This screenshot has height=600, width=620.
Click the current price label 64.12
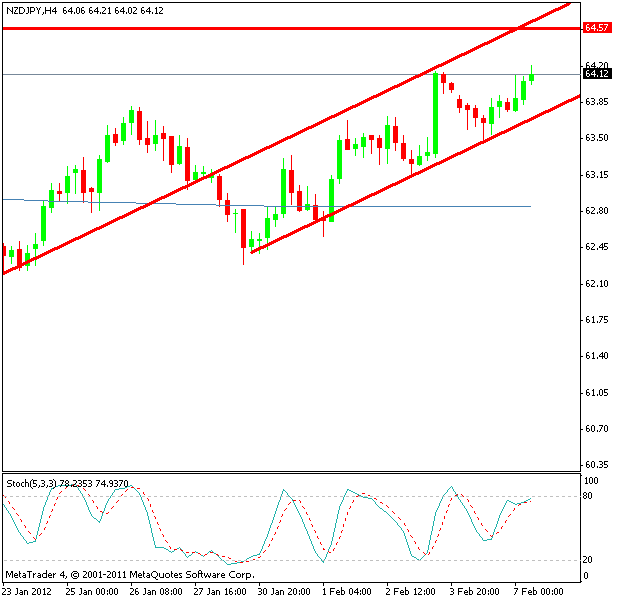(597, 74)
